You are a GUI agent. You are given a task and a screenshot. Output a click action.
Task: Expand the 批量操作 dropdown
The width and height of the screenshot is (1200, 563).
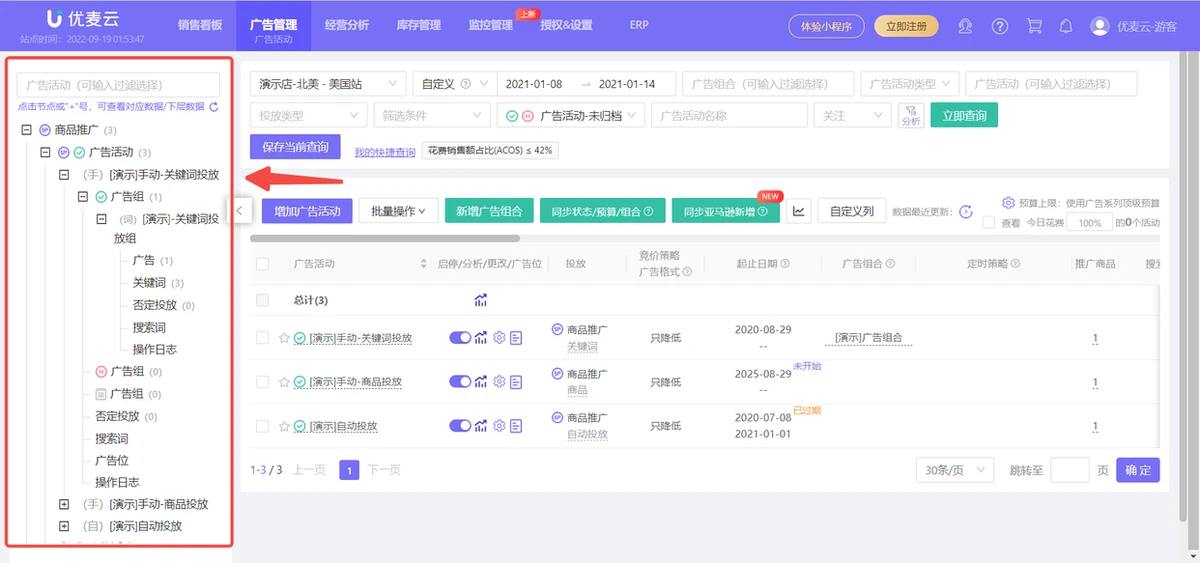click(x=398, y=211)
